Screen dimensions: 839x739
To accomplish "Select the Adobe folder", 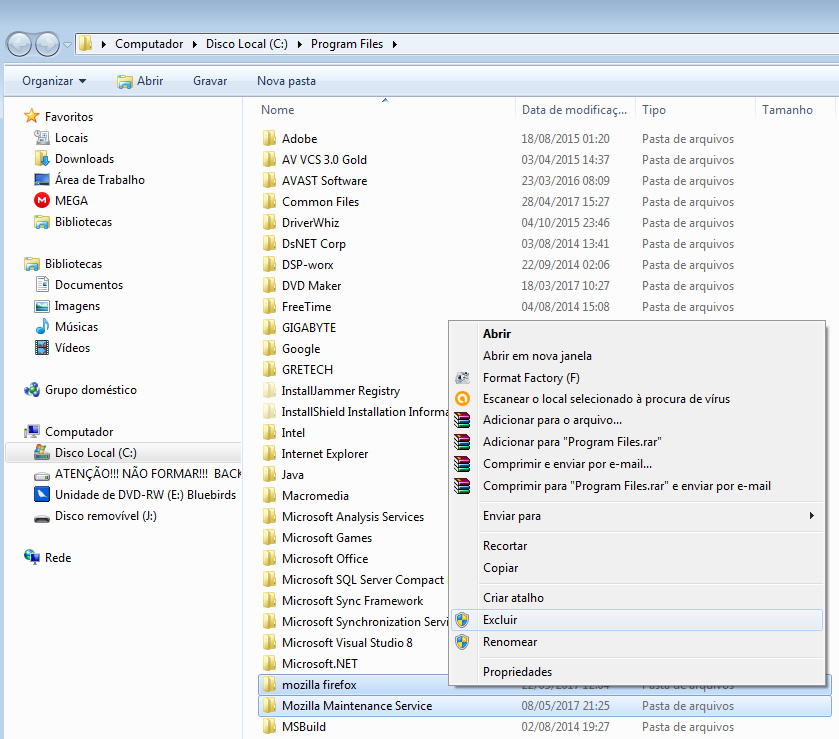I will pyautogui.click(x=300, y=139).
